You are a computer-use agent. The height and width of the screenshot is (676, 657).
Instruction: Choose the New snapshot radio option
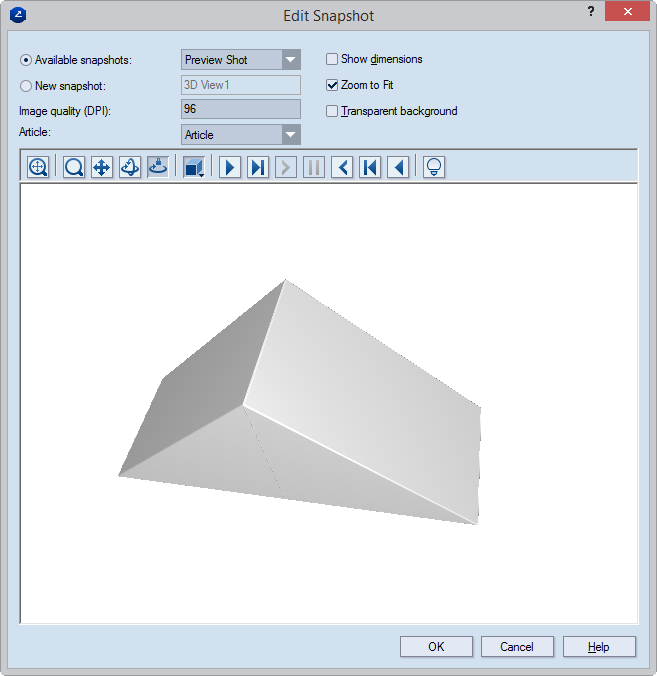click(26, 86)
